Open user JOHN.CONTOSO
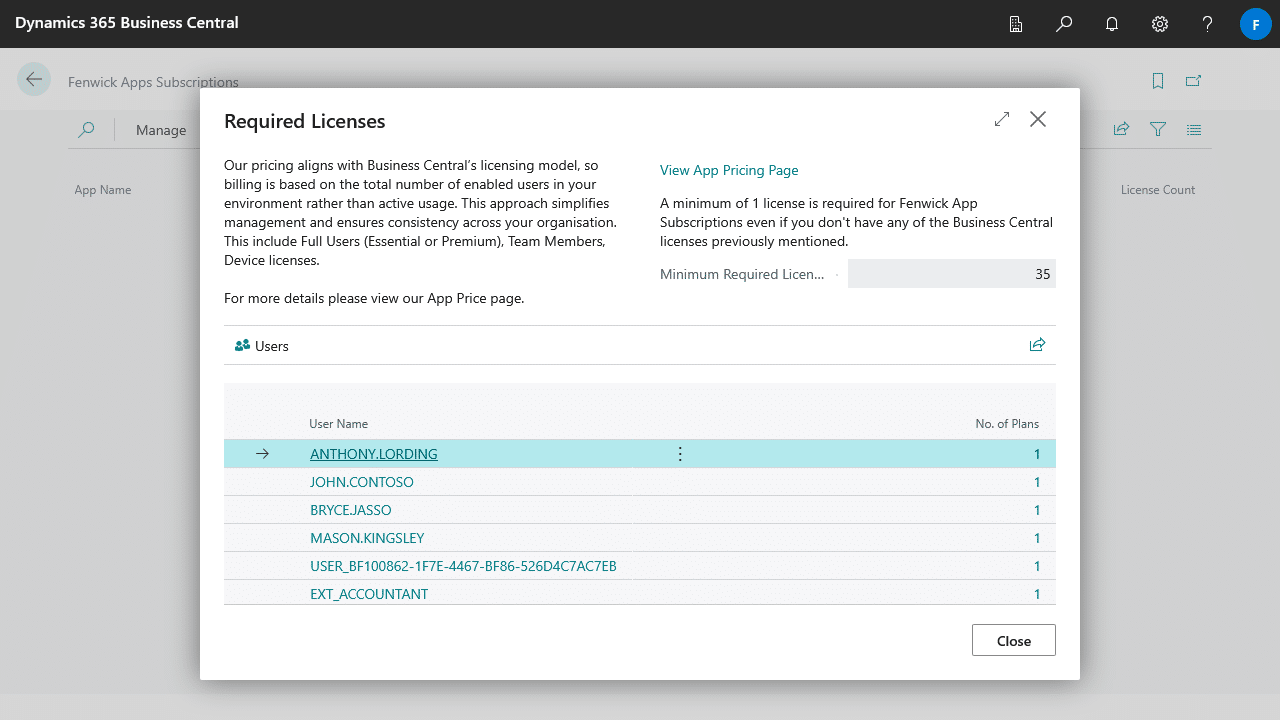Image resolution: width=1280 pixels, height=720 pixels. pos(362,482)
